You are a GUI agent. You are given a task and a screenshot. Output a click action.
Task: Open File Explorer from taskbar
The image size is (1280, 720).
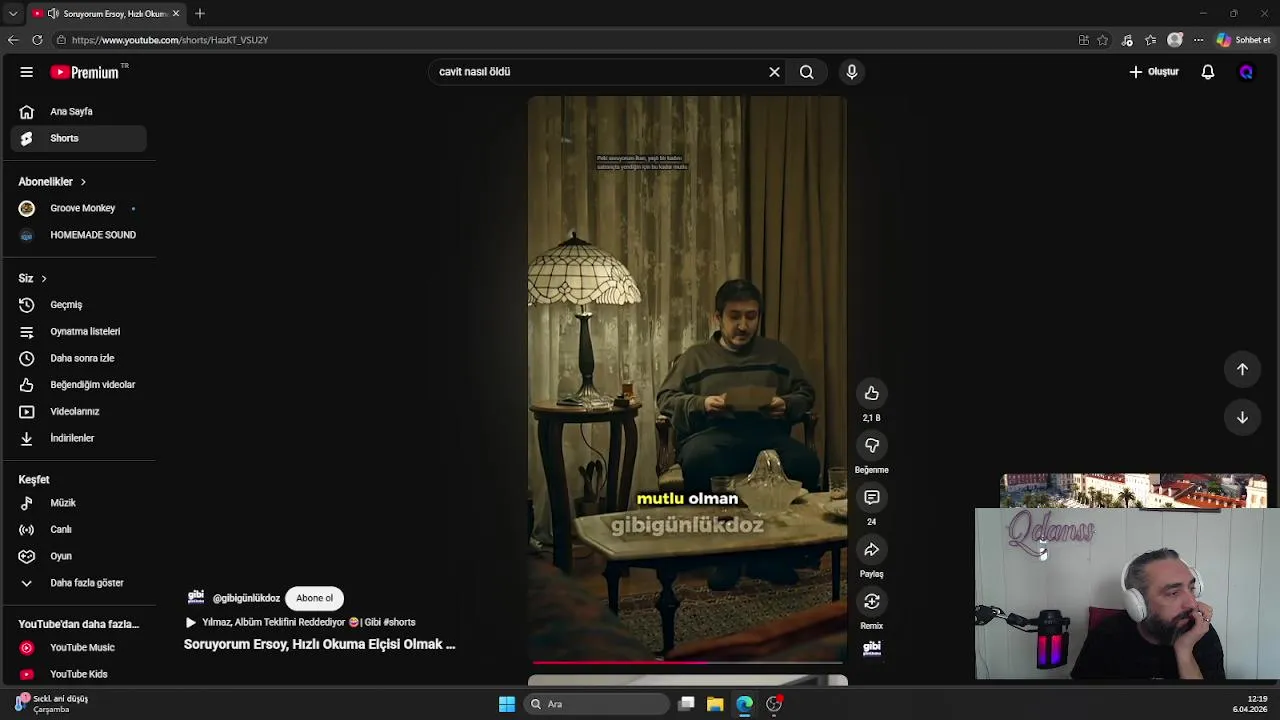[715, 704]
